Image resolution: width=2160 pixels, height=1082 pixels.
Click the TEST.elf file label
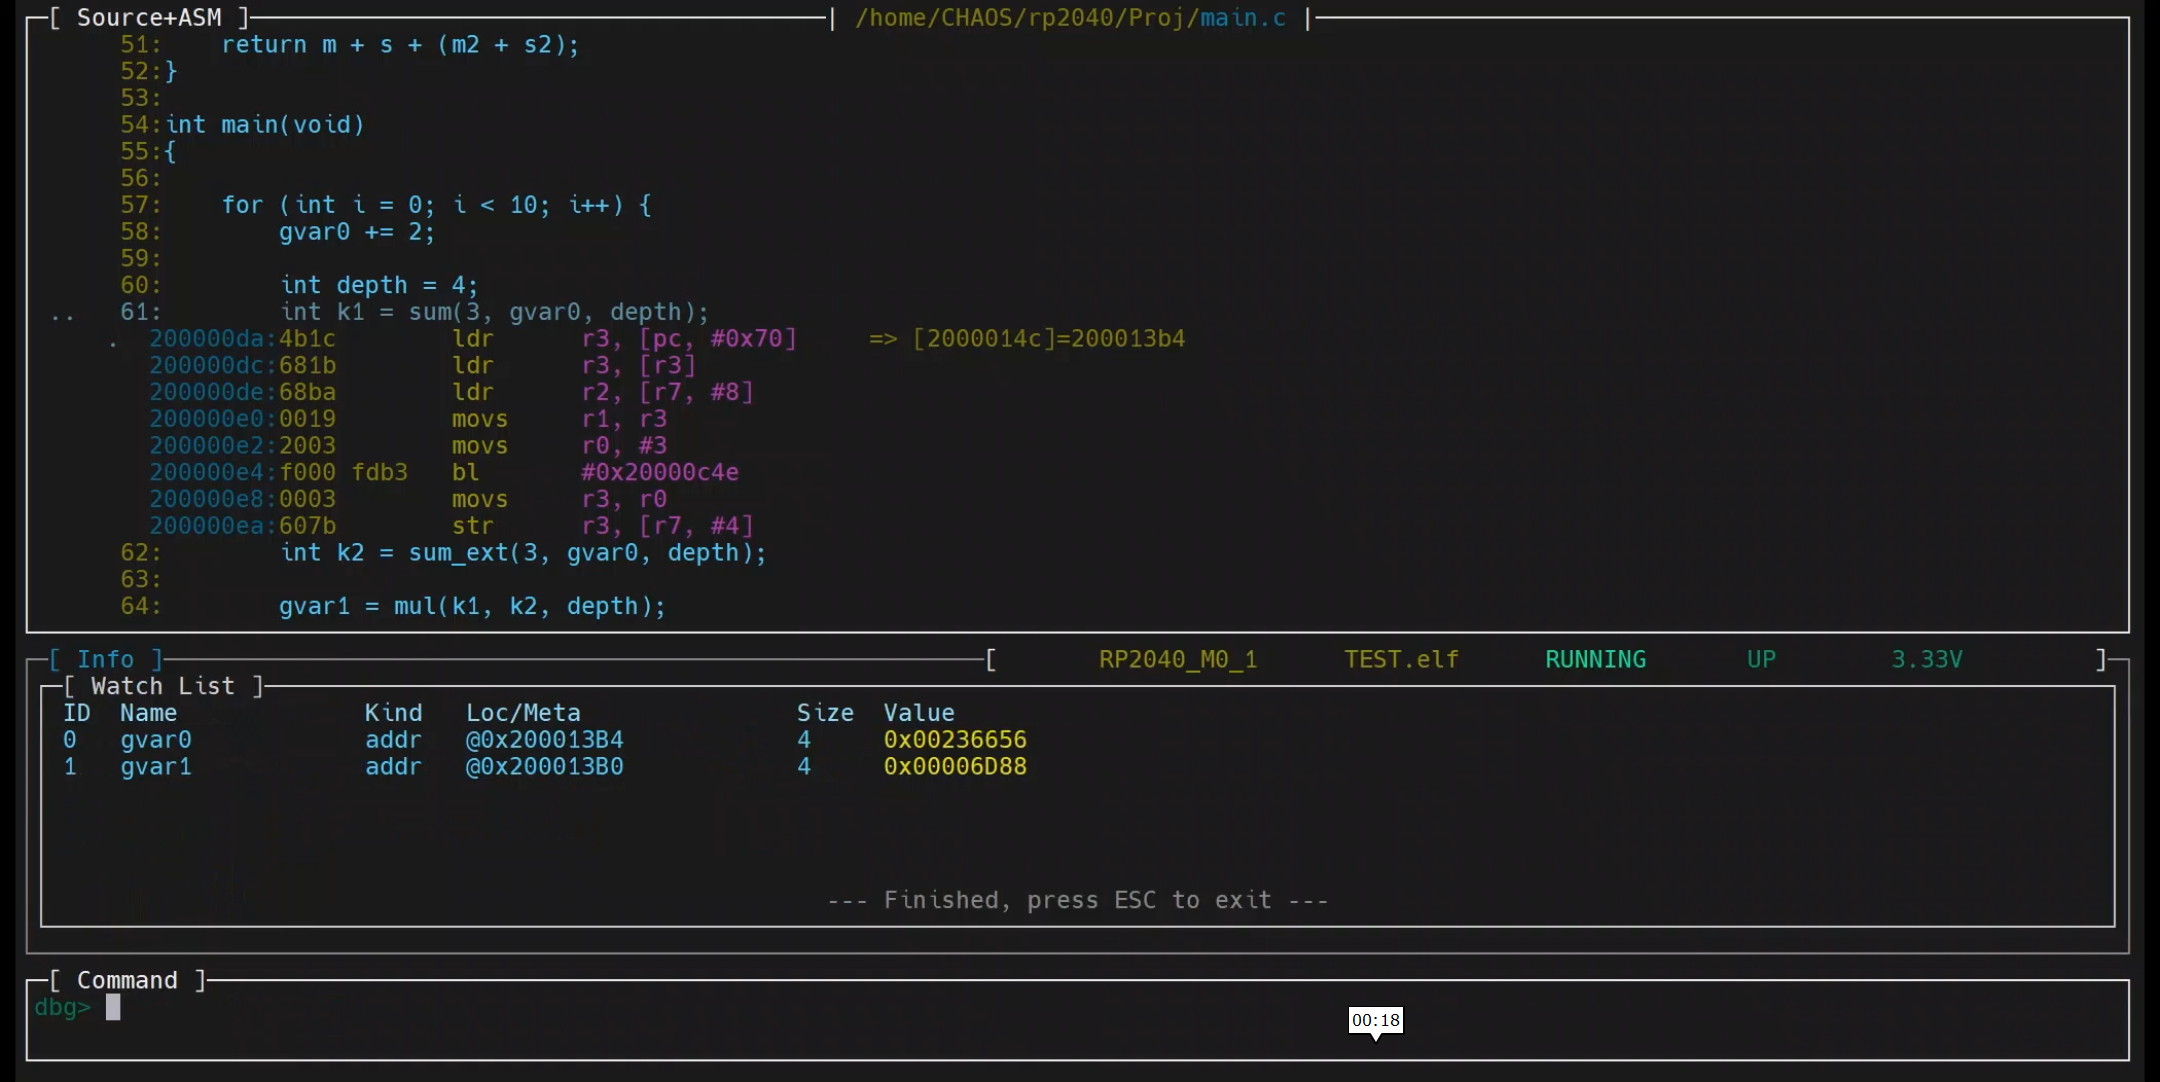click(x=1401, y=659)
